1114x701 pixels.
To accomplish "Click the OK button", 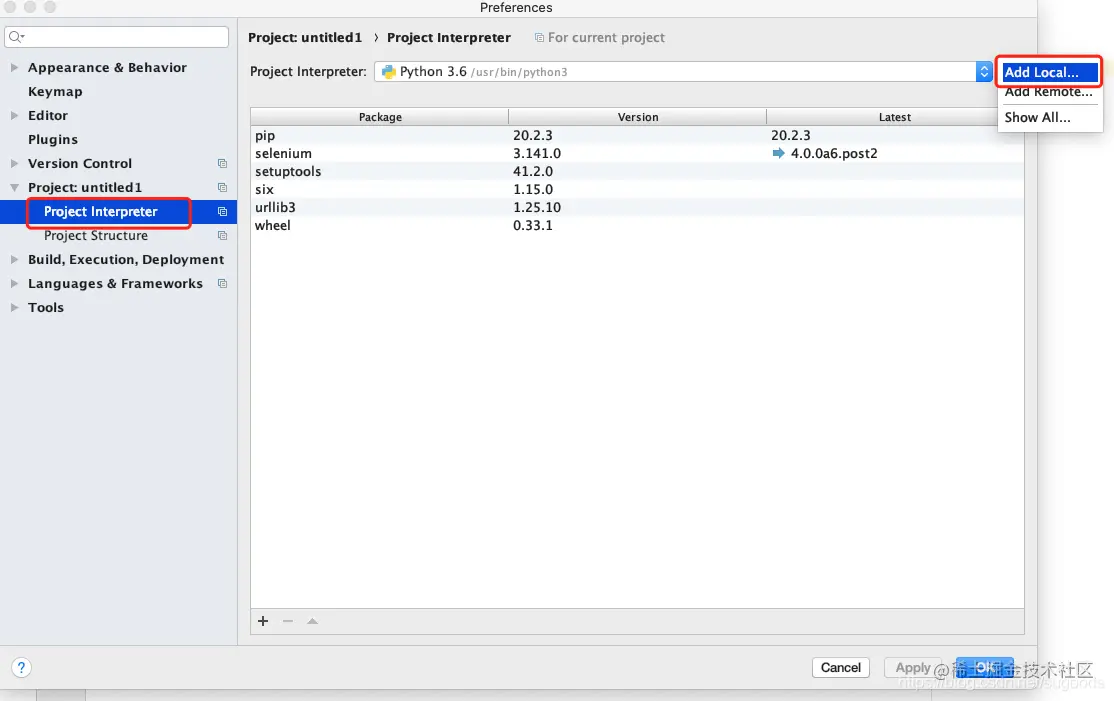I will point(985,668).
